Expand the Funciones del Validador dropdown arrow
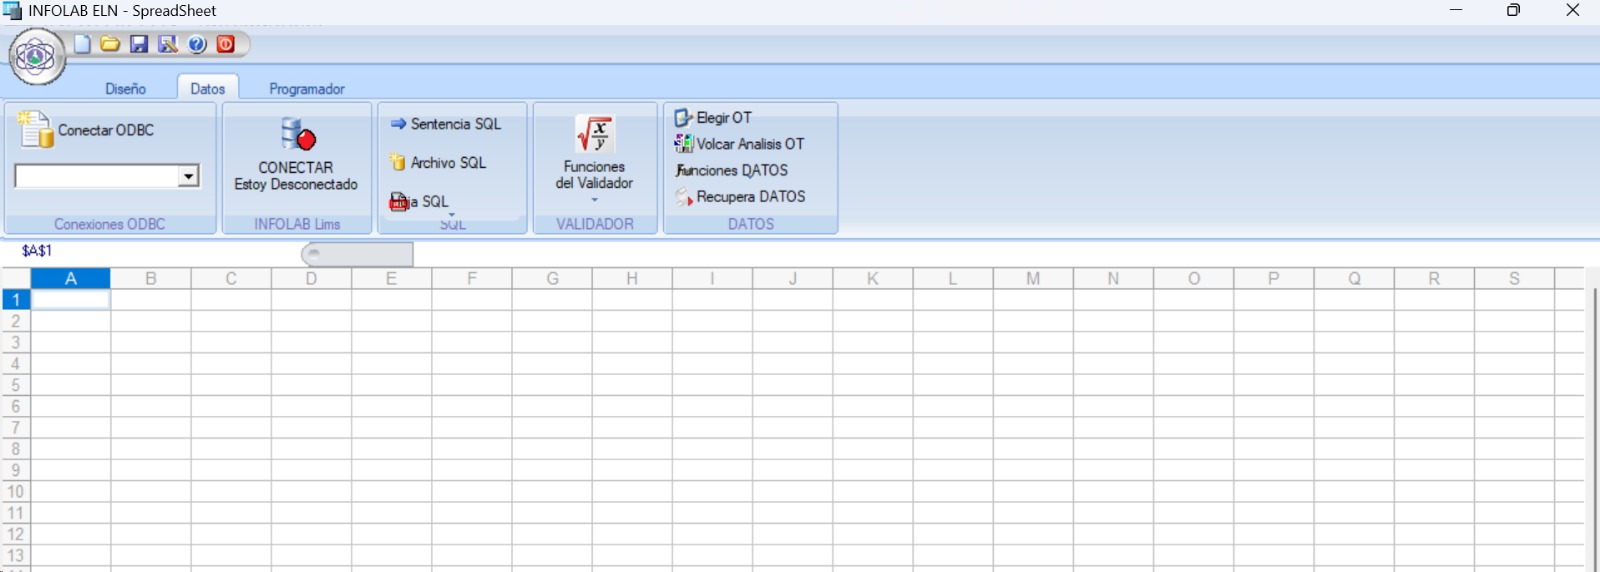The width and height of the screenshot is (1600, 572). pos(595,200)
